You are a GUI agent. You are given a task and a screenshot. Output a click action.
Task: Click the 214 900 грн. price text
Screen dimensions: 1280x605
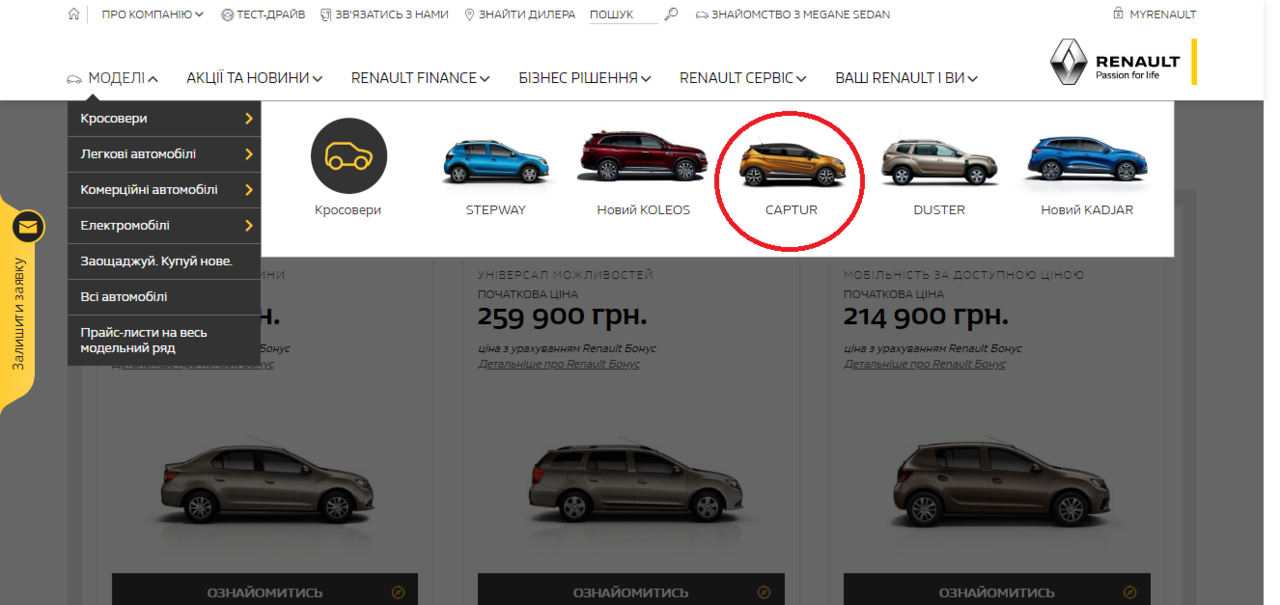(x=928, y=317)
